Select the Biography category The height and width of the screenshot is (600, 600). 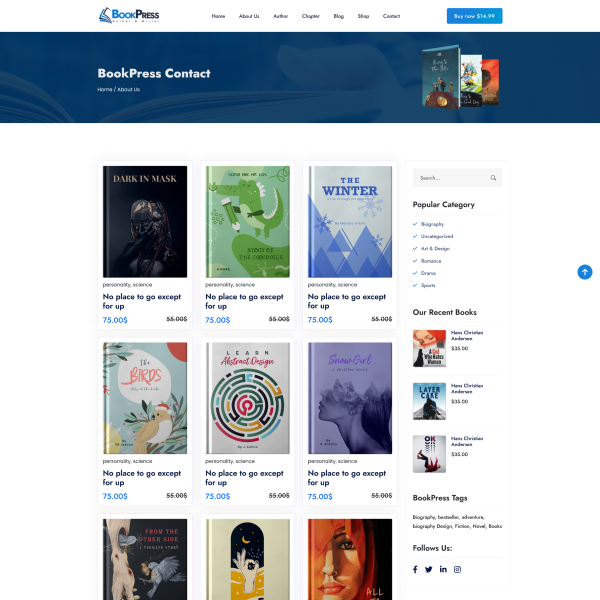pos(432,224)
